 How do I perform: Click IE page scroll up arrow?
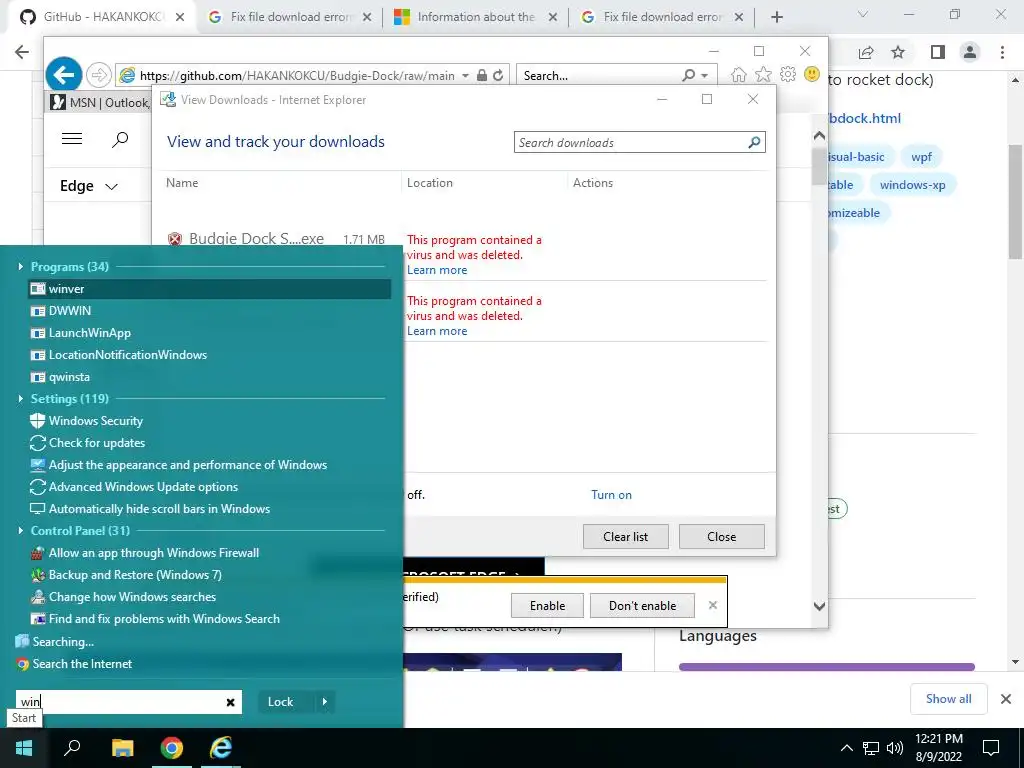pyautogui.click(x=819, y=136)
